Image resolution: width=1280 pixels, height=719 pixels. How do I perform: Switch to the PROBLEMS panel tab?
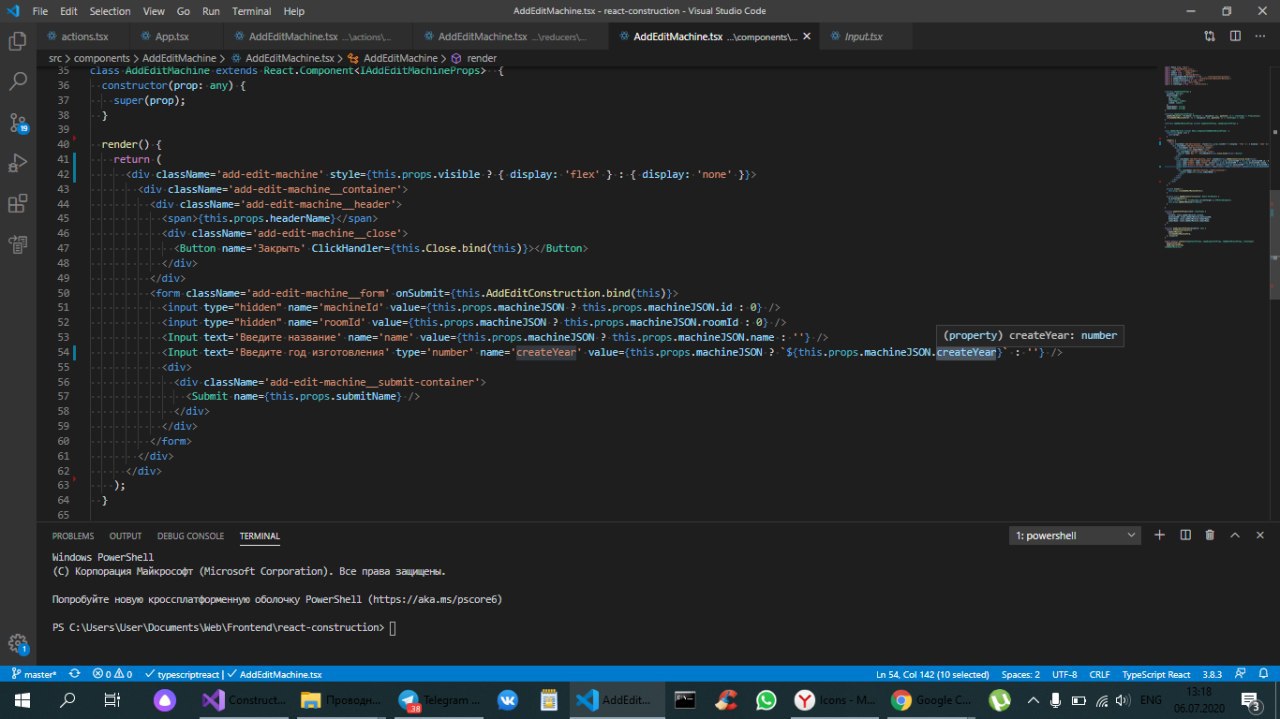pyautogui.click(x=73, y=536)
